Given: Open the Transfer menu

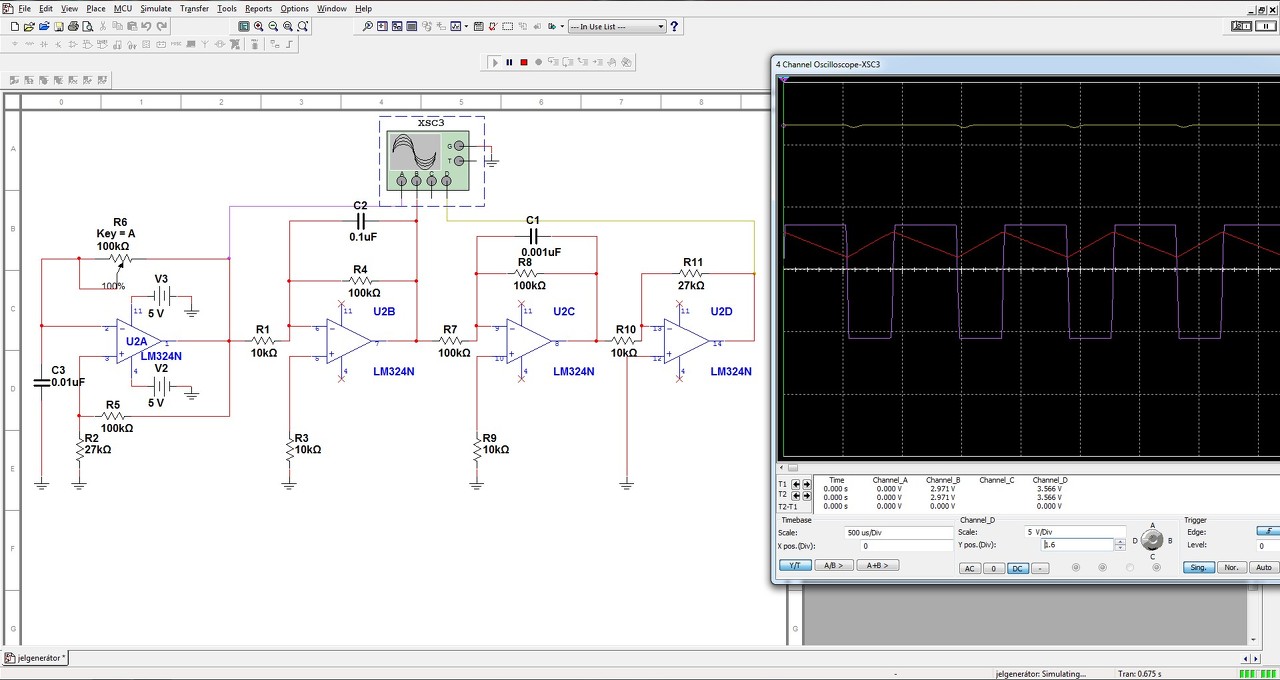Looking at the screenshot, I should (x=194, y=9).
